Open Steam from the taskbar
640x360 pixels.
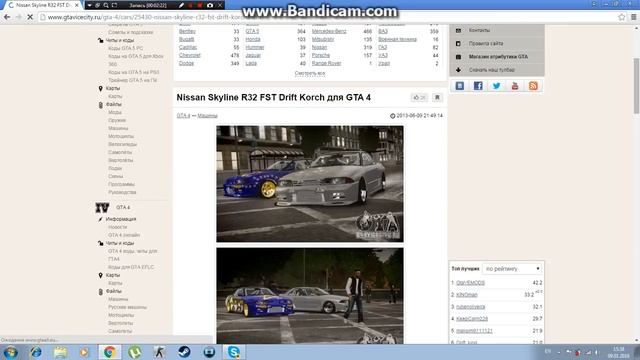(x=184, y=352)
